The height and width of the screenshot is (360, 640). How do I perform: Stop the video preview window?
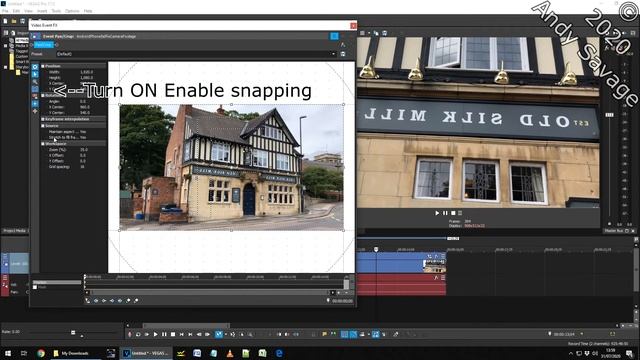coord(453,213)
